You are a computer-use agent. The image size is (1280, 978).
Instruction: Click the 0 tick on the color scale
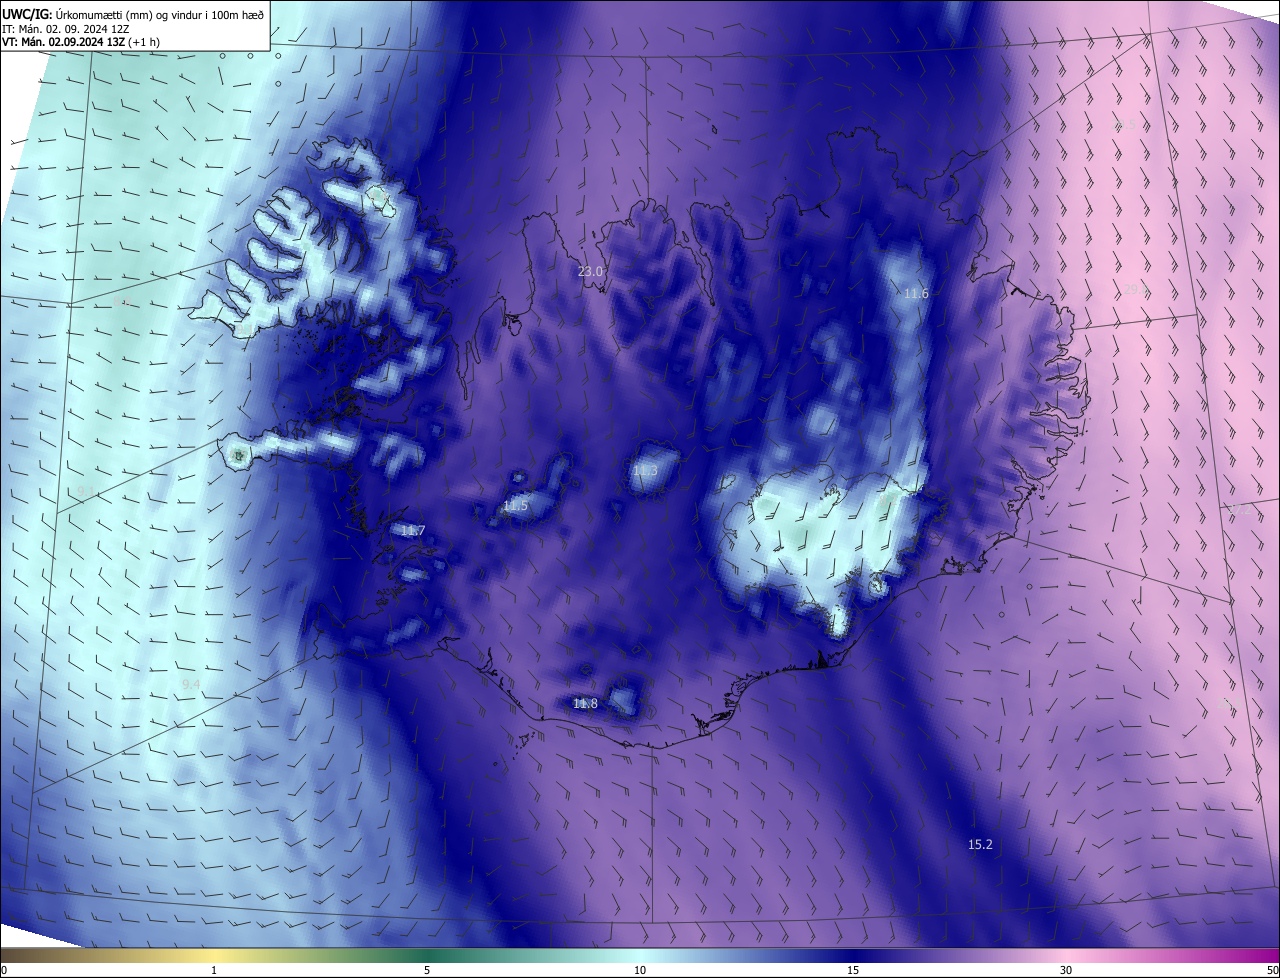pos(3,970)
